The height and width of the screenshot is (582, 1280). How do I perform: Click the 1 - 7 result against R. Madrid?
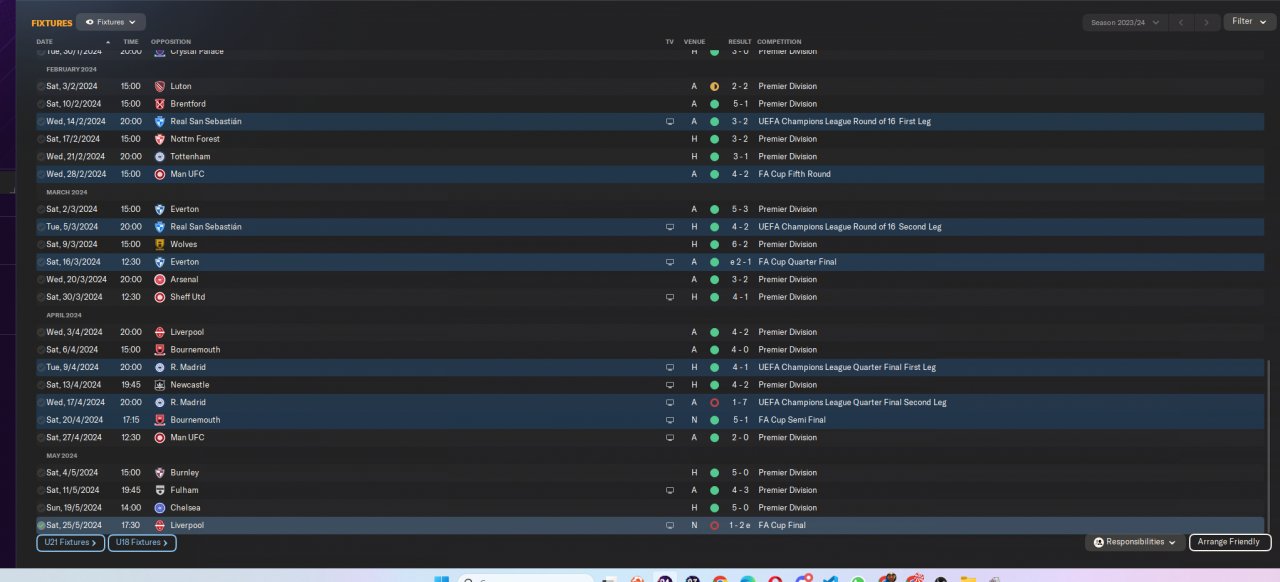click(740, 402)
